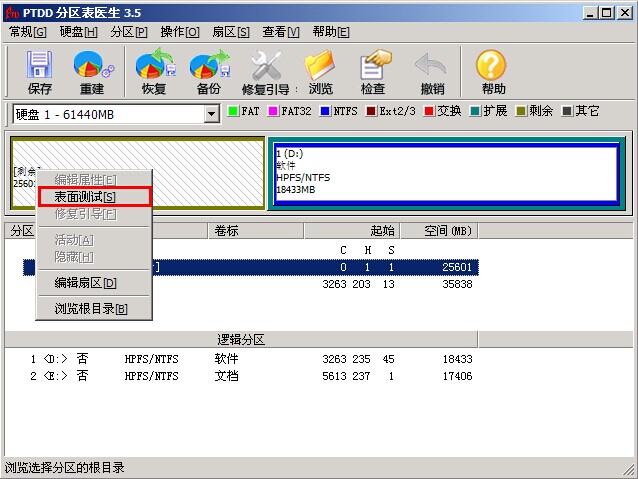Click status bar text 浏览选择分区的根目录
Viewport: 638px width, 479px height.
65,468
